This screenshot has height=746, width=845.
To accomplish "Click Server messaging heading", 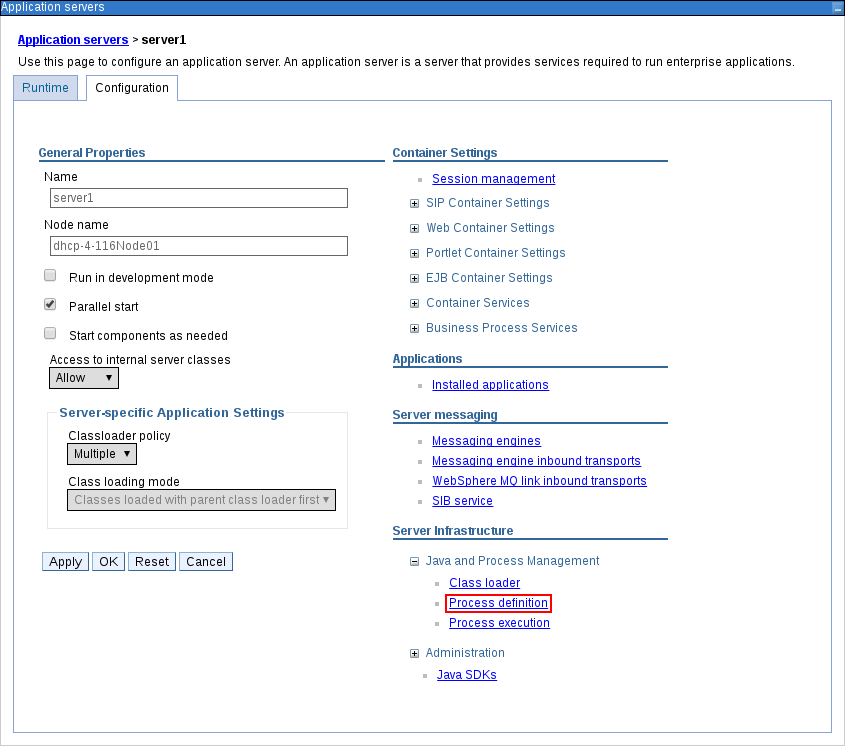I will [x=445, y=415].
